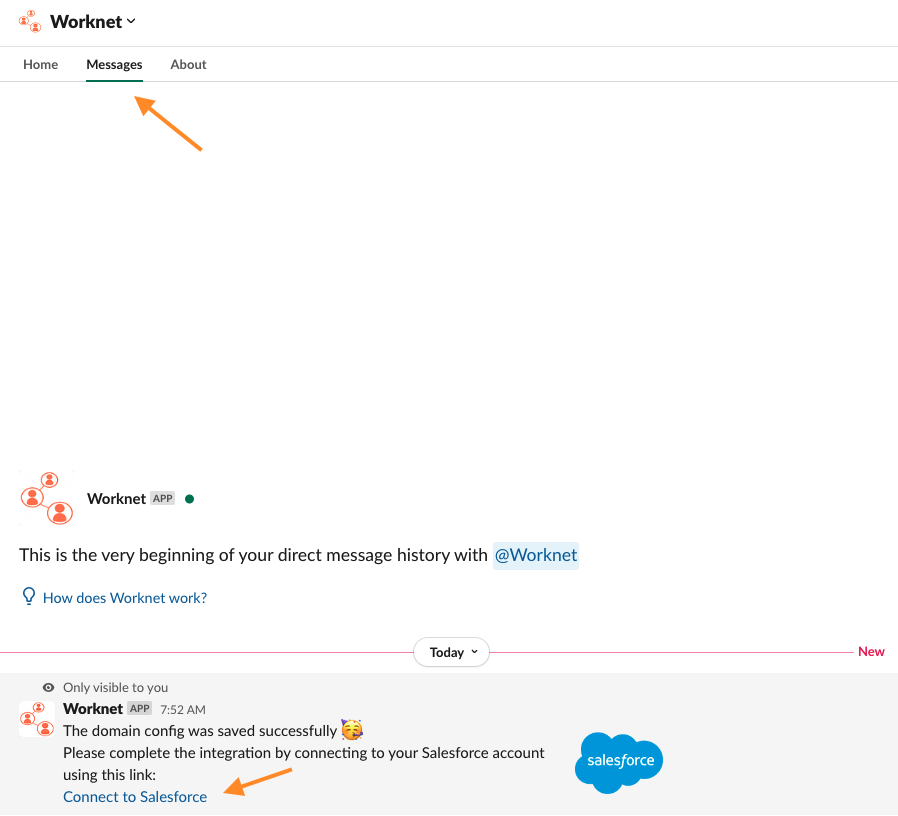Select the Messages tab
Screen dimensions: 898x816
[x=114, y=65]
